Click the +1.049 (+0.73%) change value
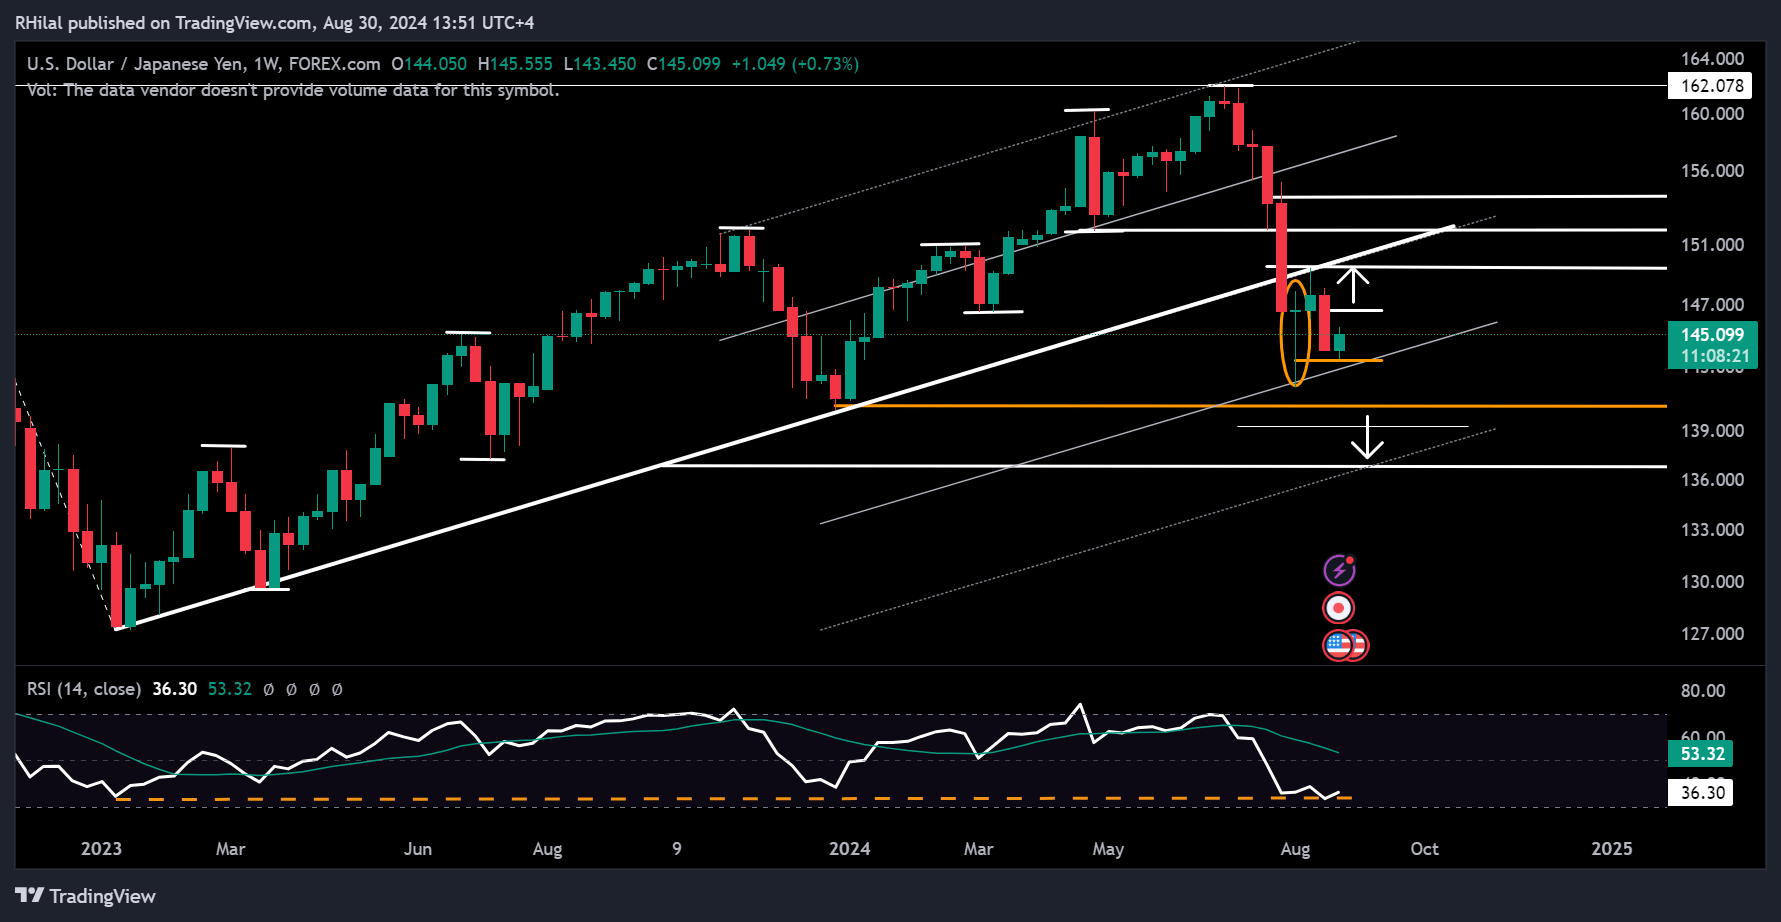The width and height of the screenshot is (1781, 922). [795, 64]
